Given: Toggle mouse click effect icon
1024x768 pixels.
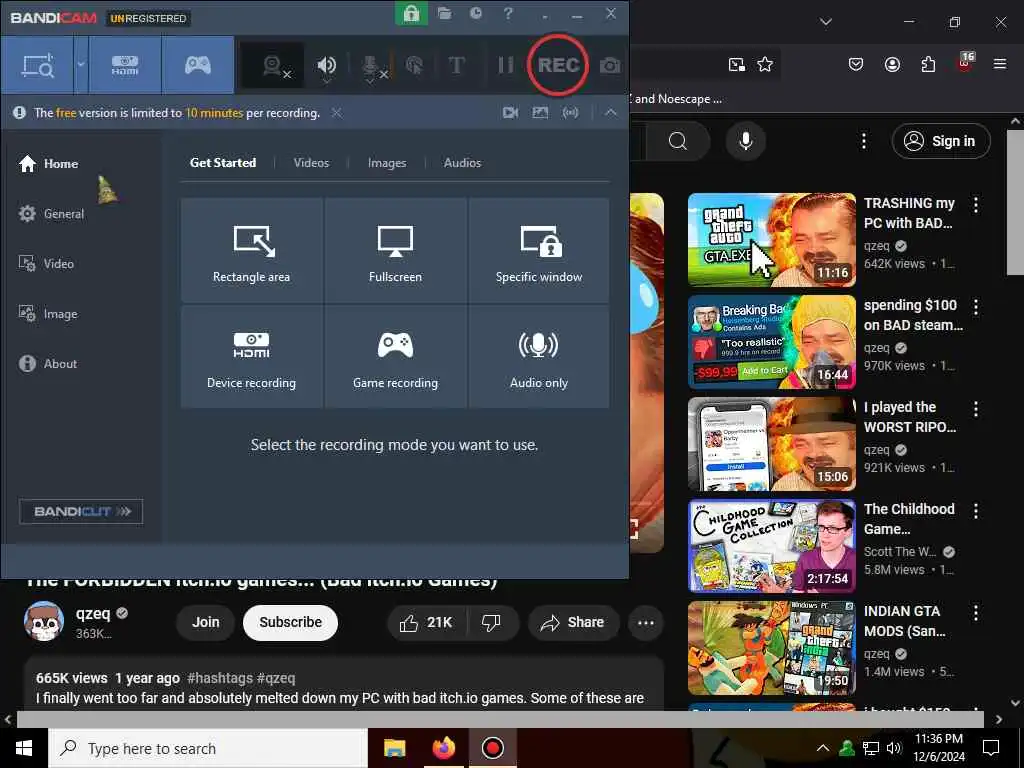Looking at the screenshot, I should click(414, 65).
